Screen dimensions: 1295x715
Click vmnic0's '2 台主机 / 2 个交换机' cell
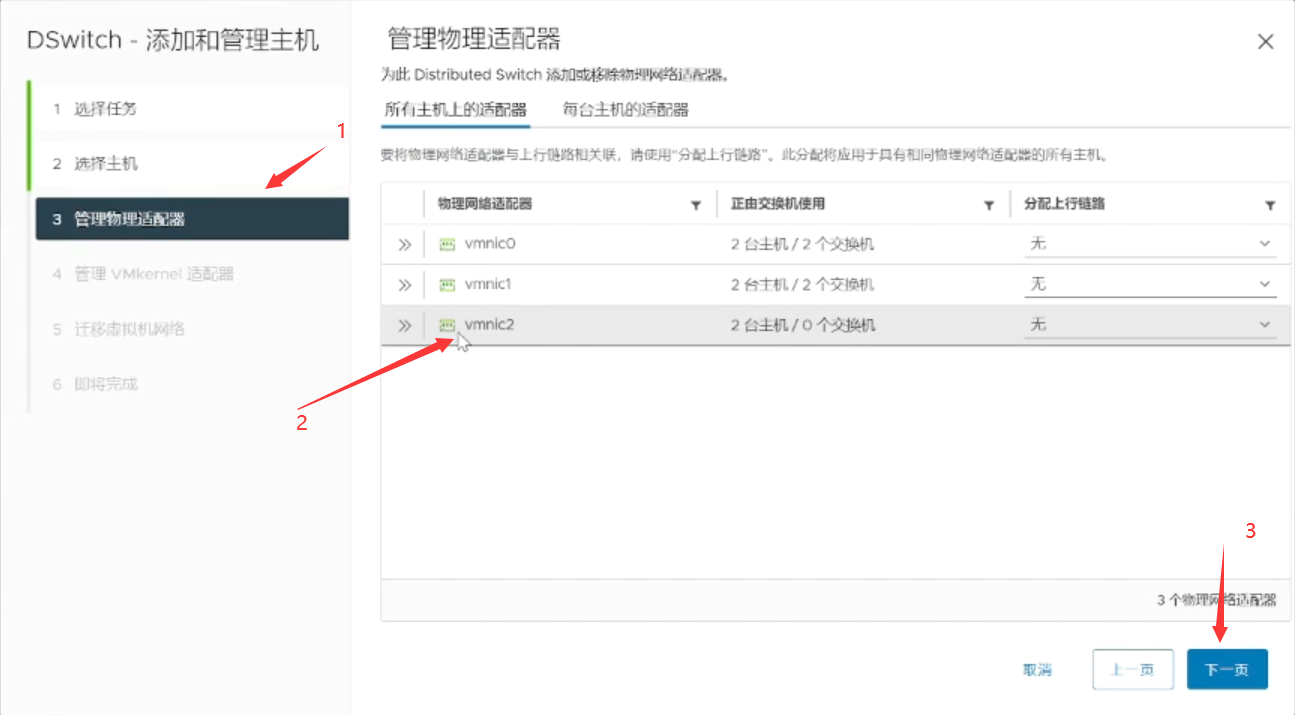tap(803, 244)
